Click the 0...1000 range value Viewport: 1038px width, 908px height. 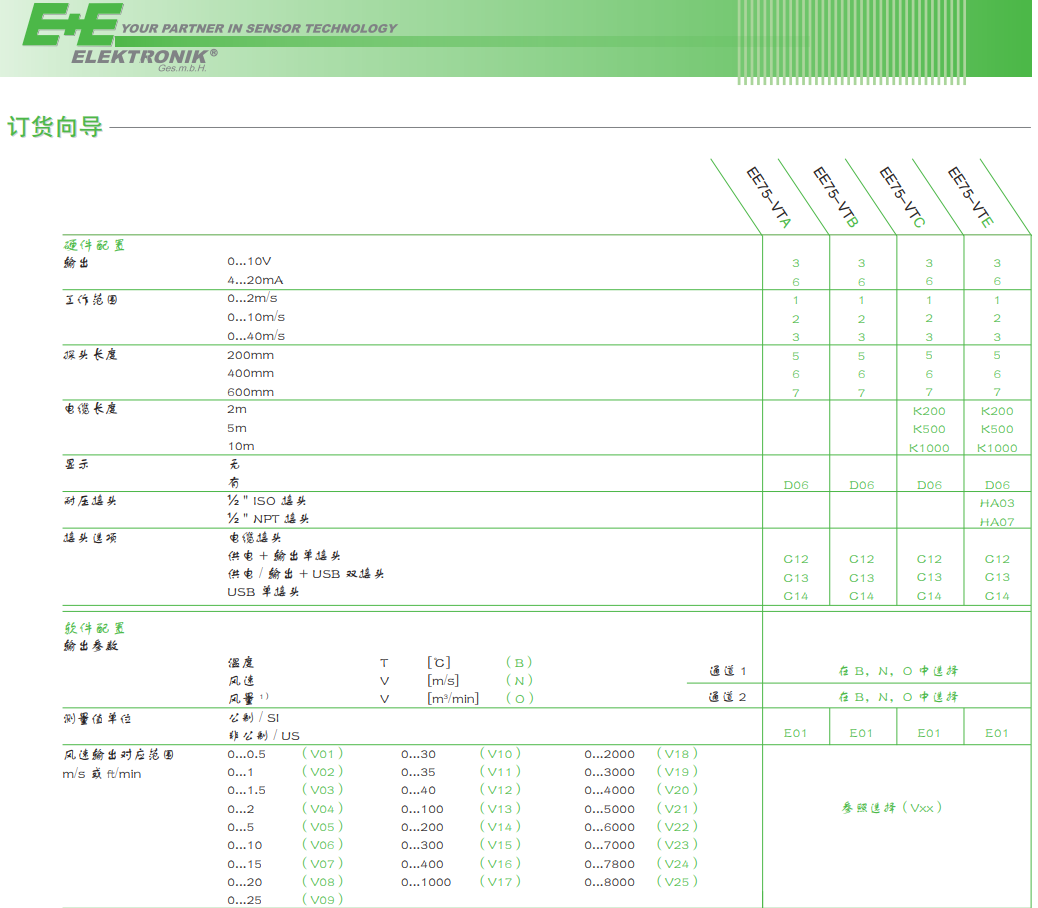pos(426,882)
